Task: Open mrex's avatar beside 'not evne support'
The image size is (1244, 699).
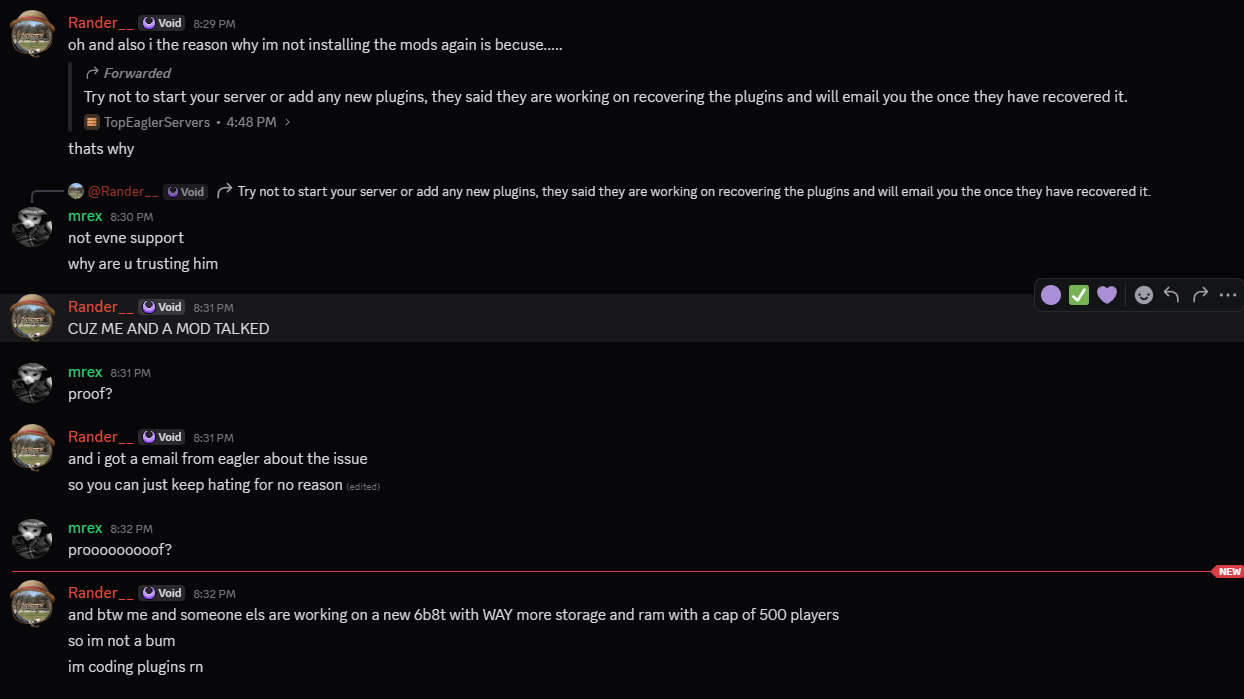Action: pyautogui.click(x=32, y=227)
